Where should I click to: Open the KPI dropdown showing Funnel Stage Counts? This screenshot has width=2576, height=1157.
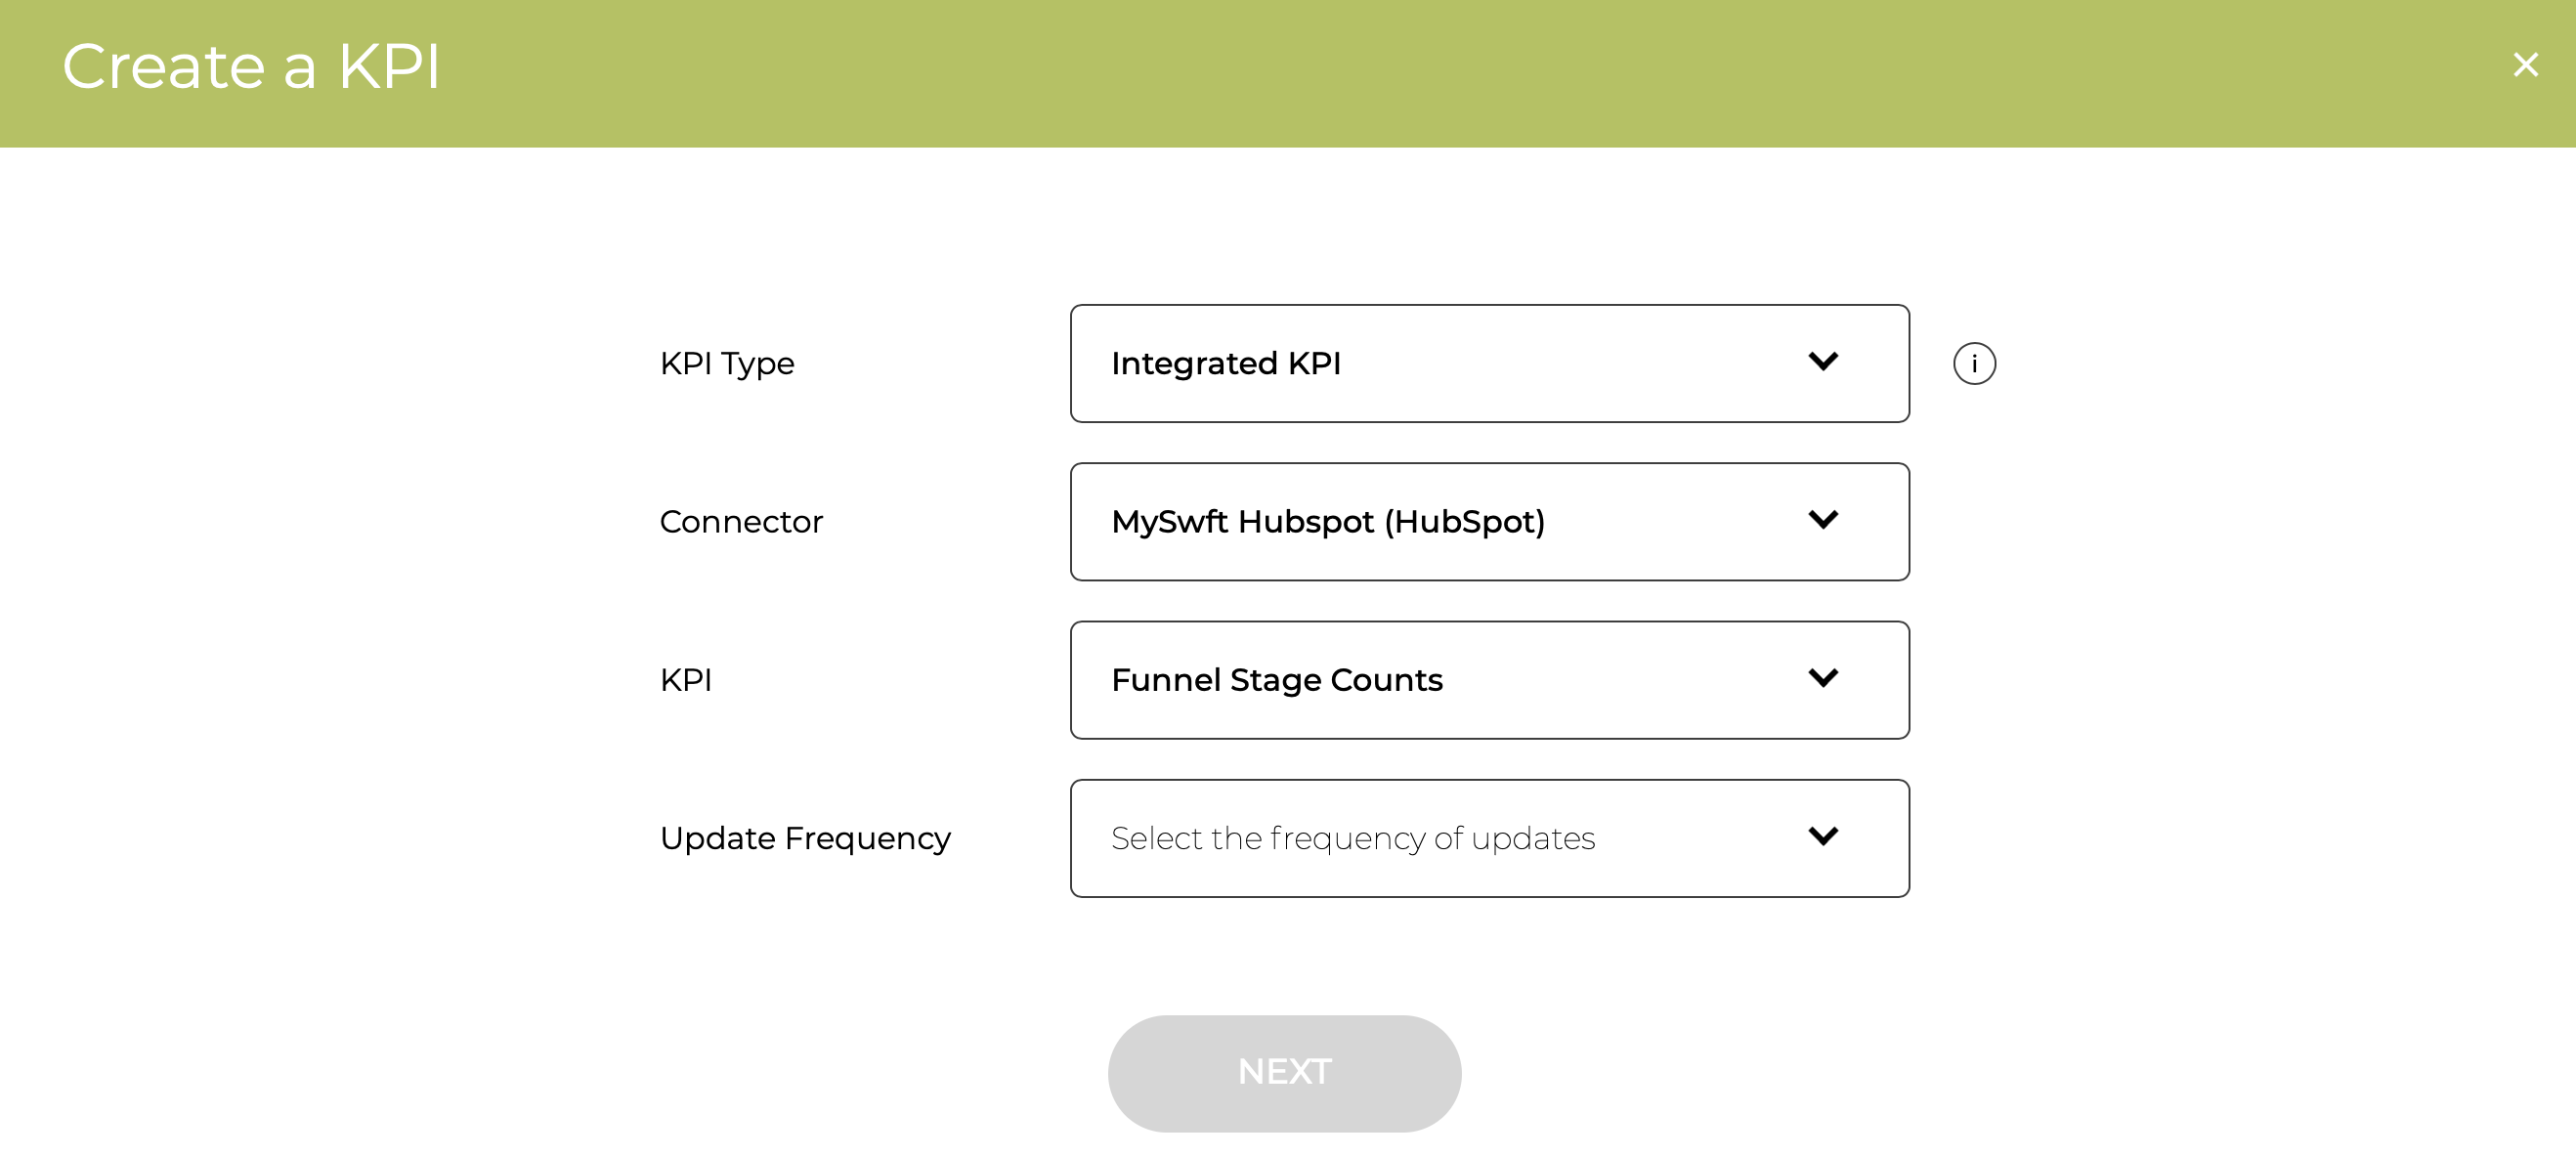1489,680
